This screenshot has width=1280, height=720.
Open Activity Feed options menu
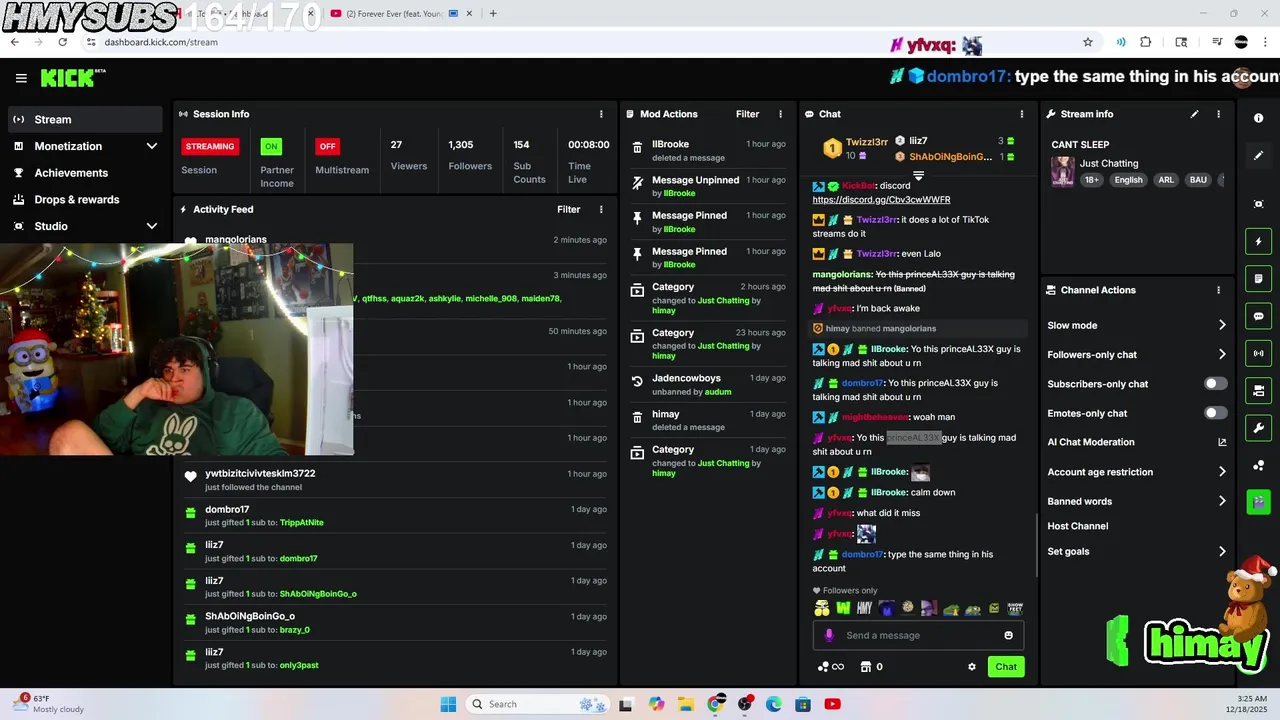[x=601, y=209]
